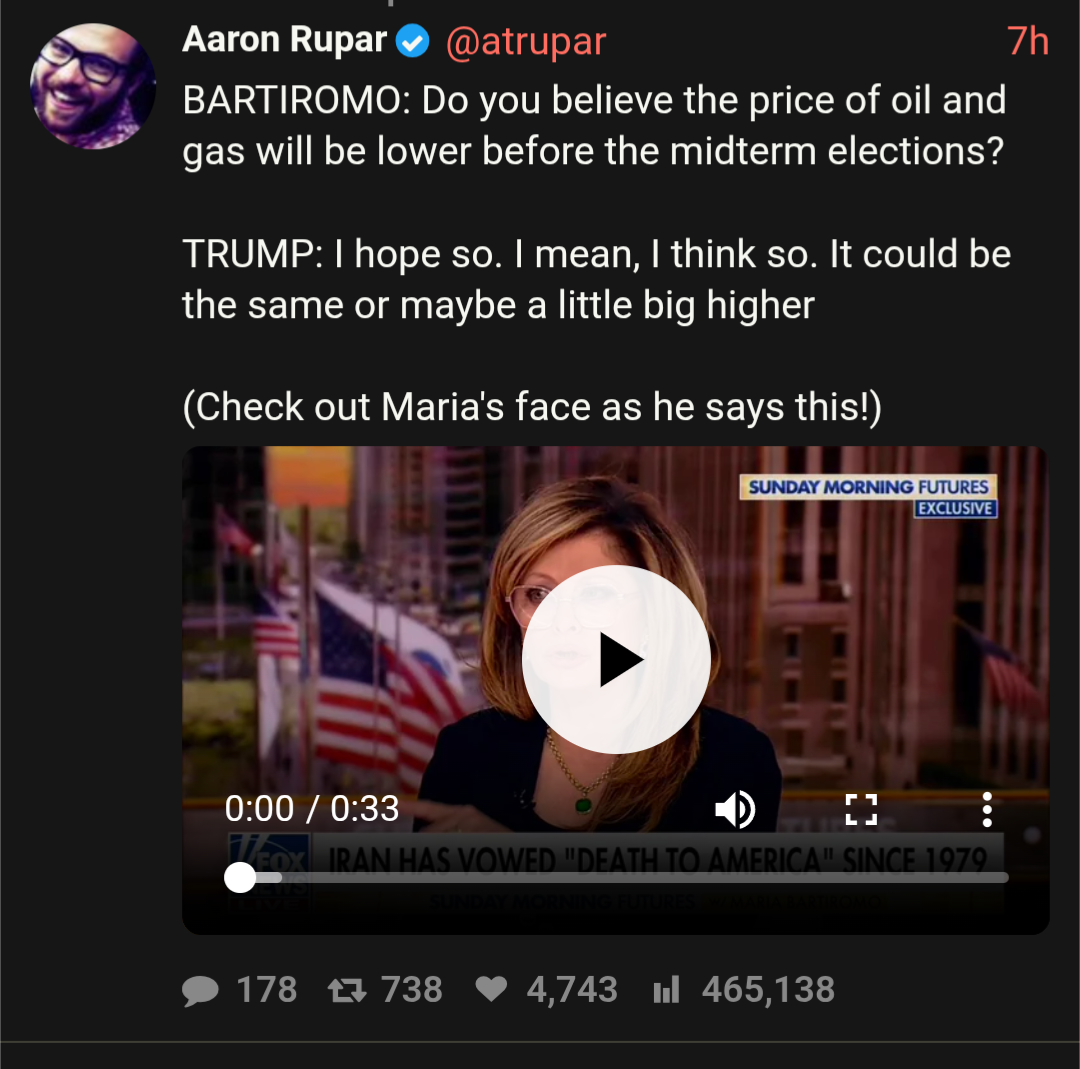Select the 738 retweets count
This screenshot has height=1069, width=1080.
[x=412, y=990]
